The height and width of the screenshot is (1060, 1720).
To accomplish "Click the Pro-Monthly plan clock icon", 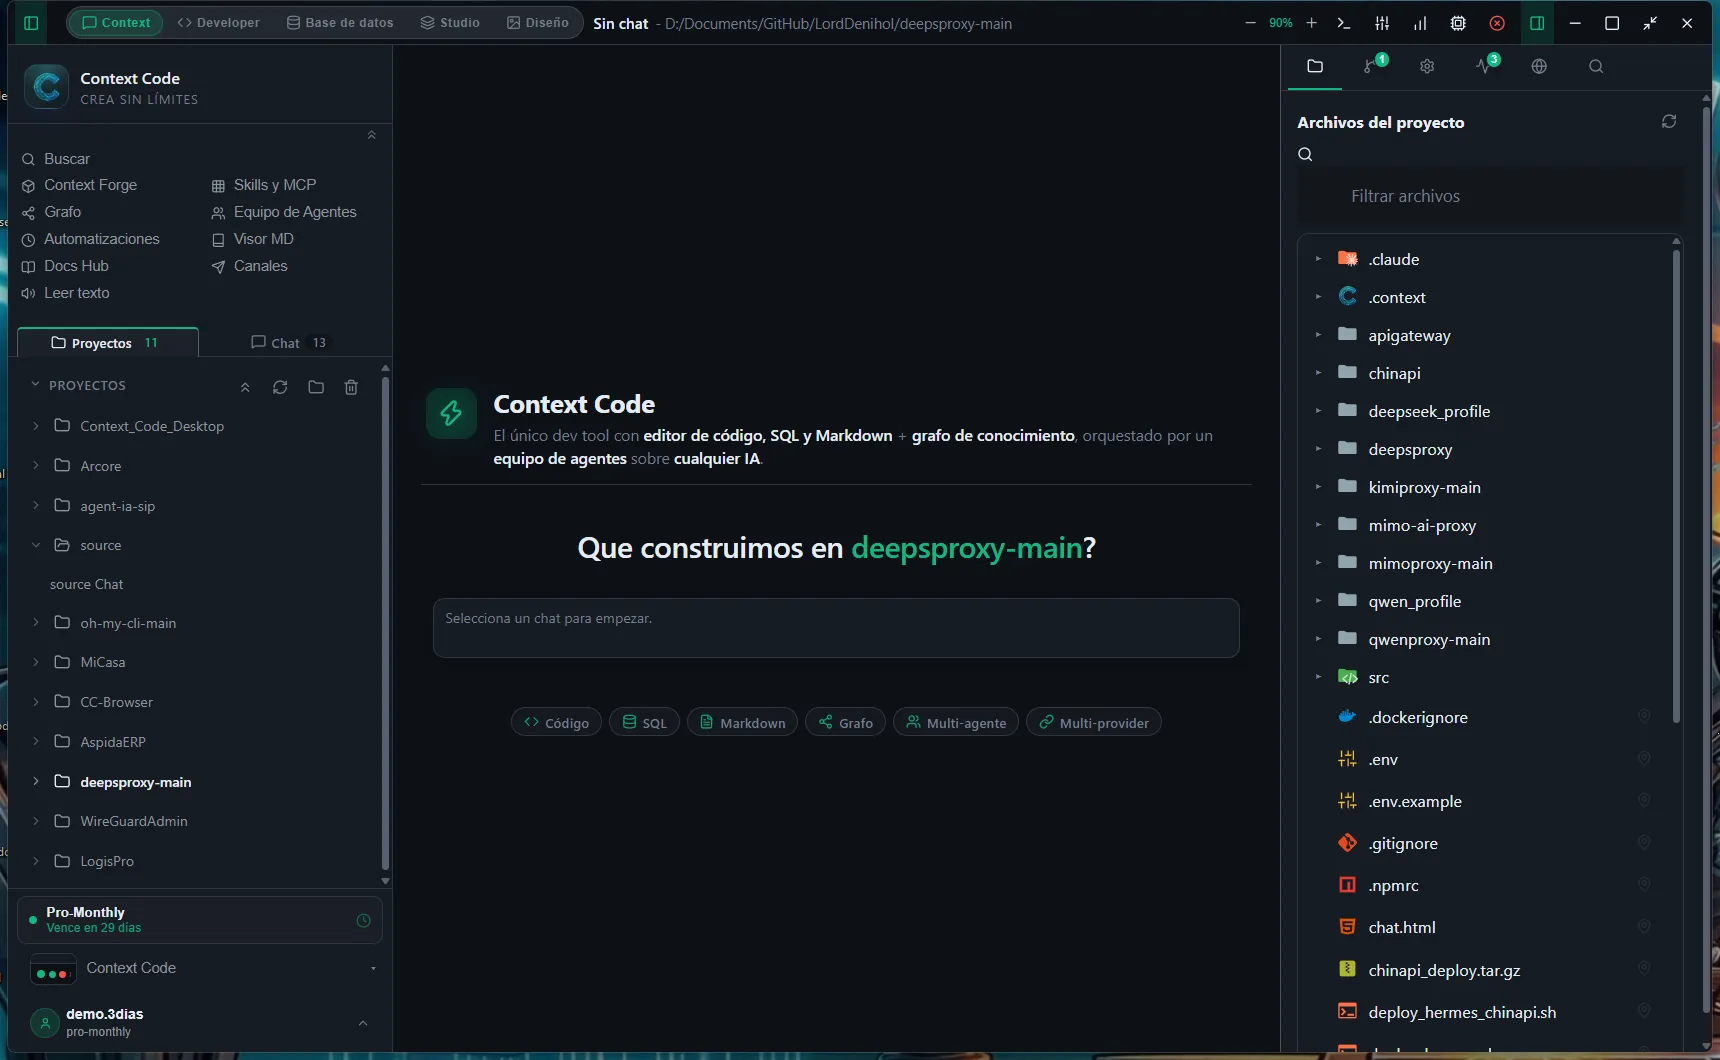I will pyautogui.click(x=363, y=920).
